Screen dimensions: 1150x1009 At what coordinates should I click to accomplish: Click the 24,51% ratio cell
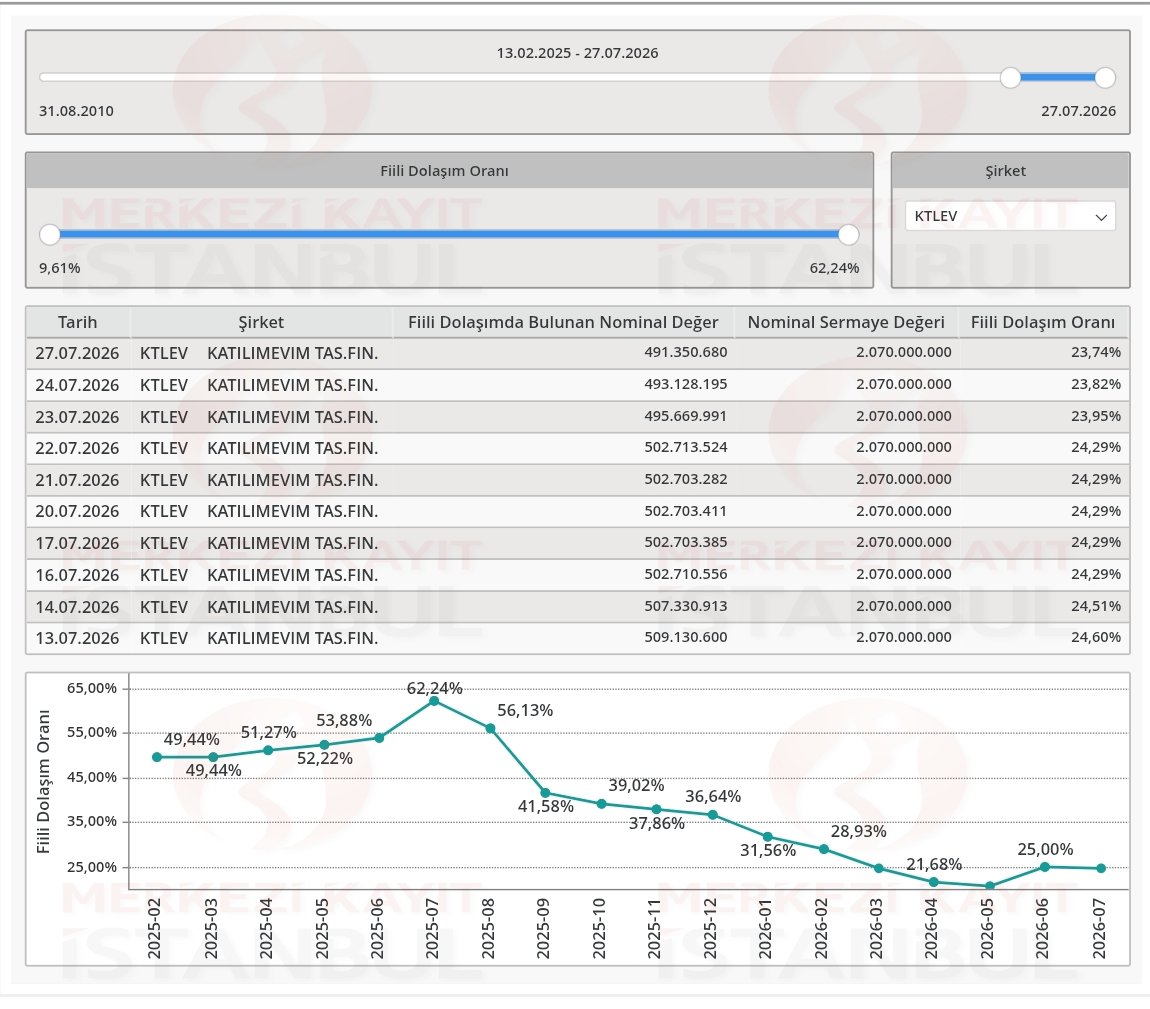pyautogui.click(x=1096, y=606)
